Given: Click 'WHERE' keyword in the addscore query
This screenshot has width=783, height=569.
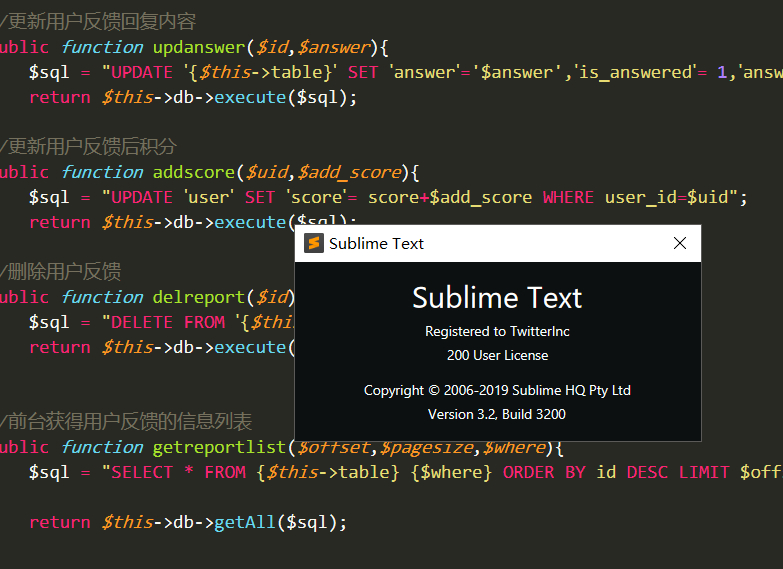Looking at the screenshot, I should [x=568, y=197].
